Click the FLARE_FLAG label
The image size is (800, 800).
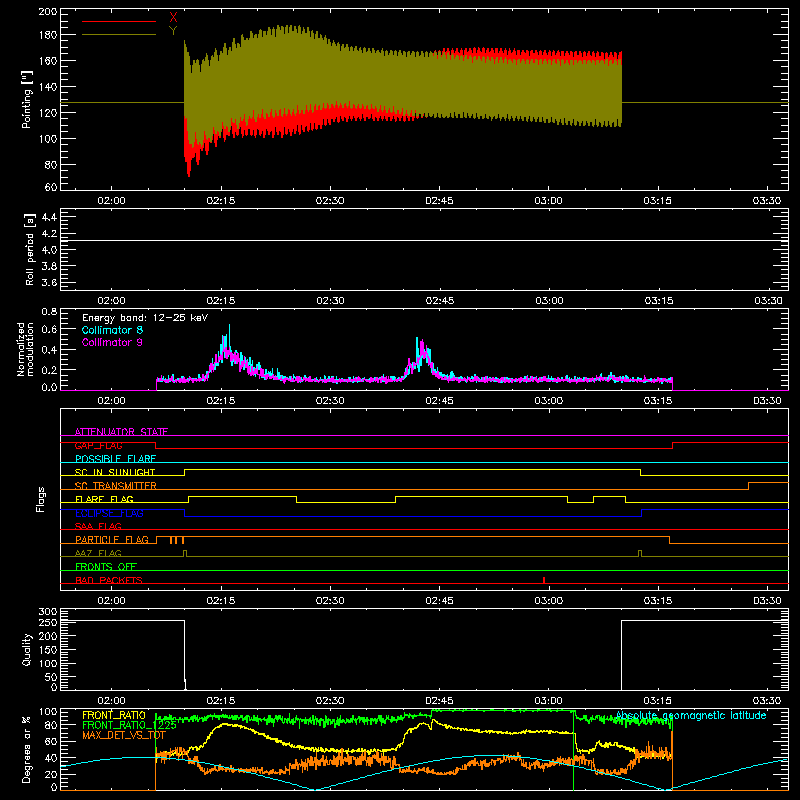pyautogui.click(x=104, y=499)
